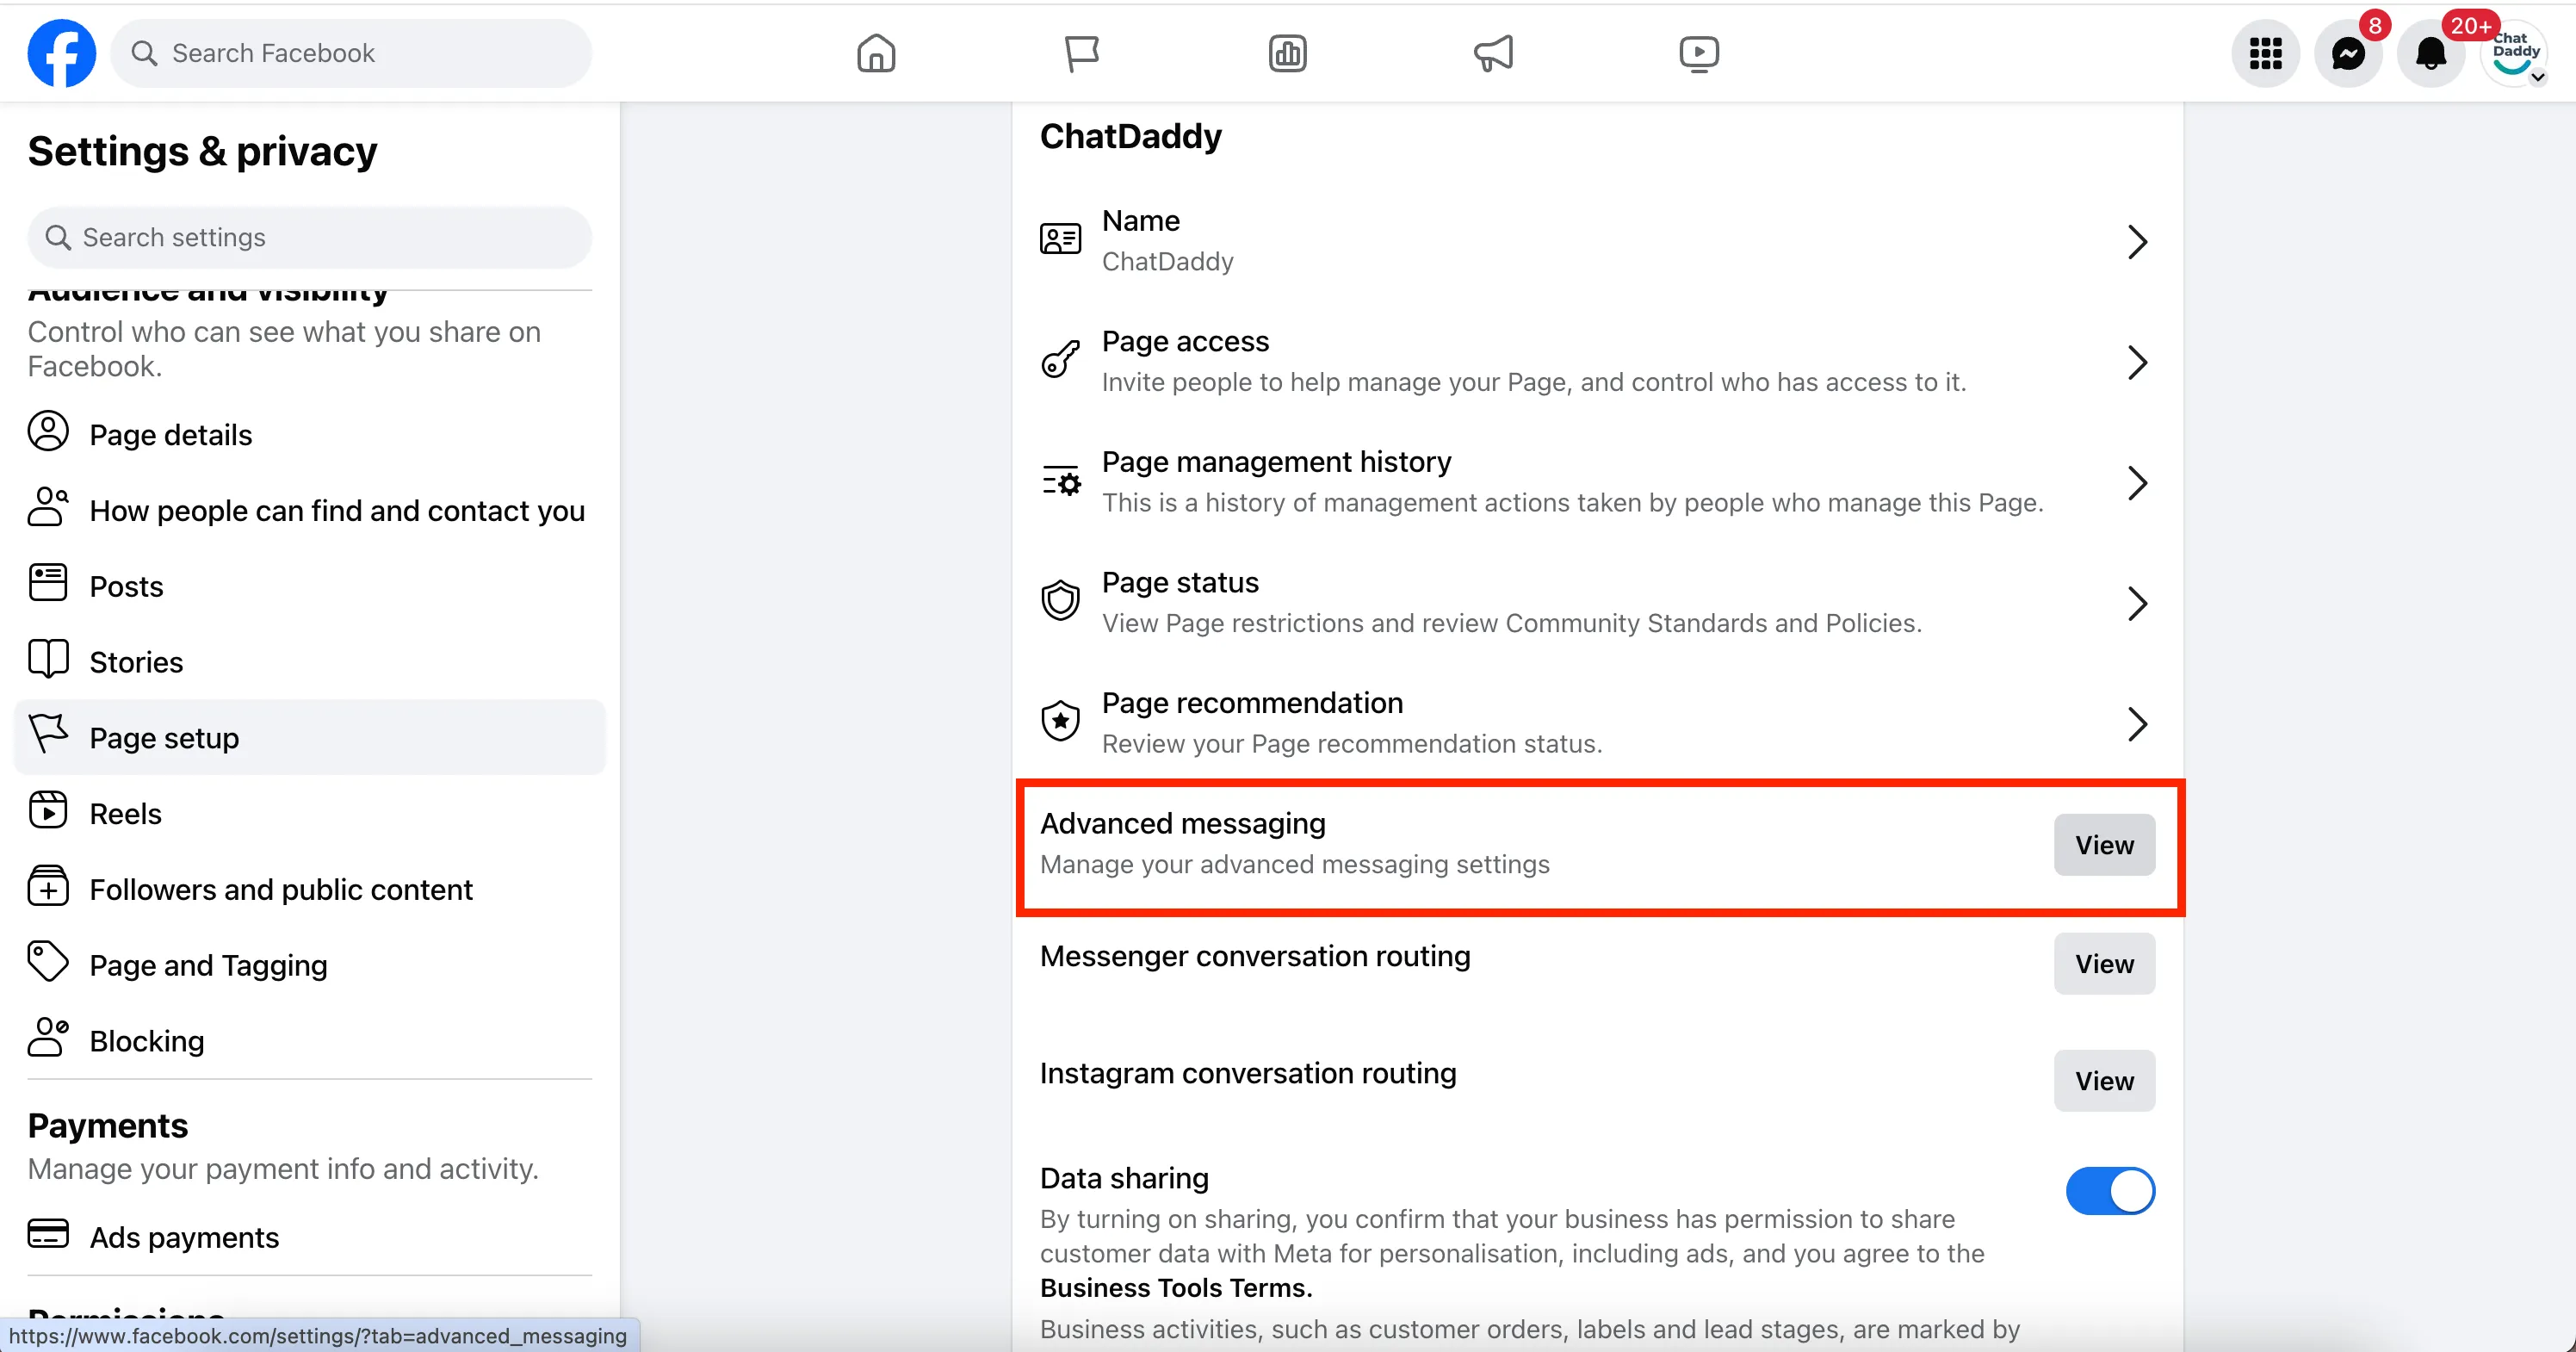This screenshot has width=2576, height=1352.
Task: Turn off the Data sharing switch
Action: (2110, 1191)
